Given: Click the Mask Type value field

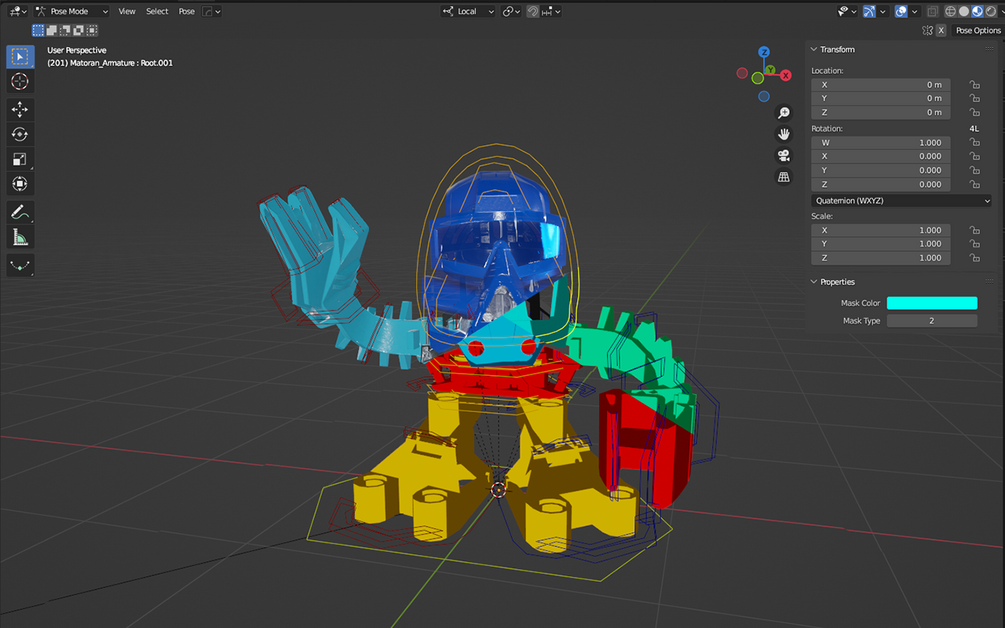Looking at the screenshot, I should tap(932, 320).
